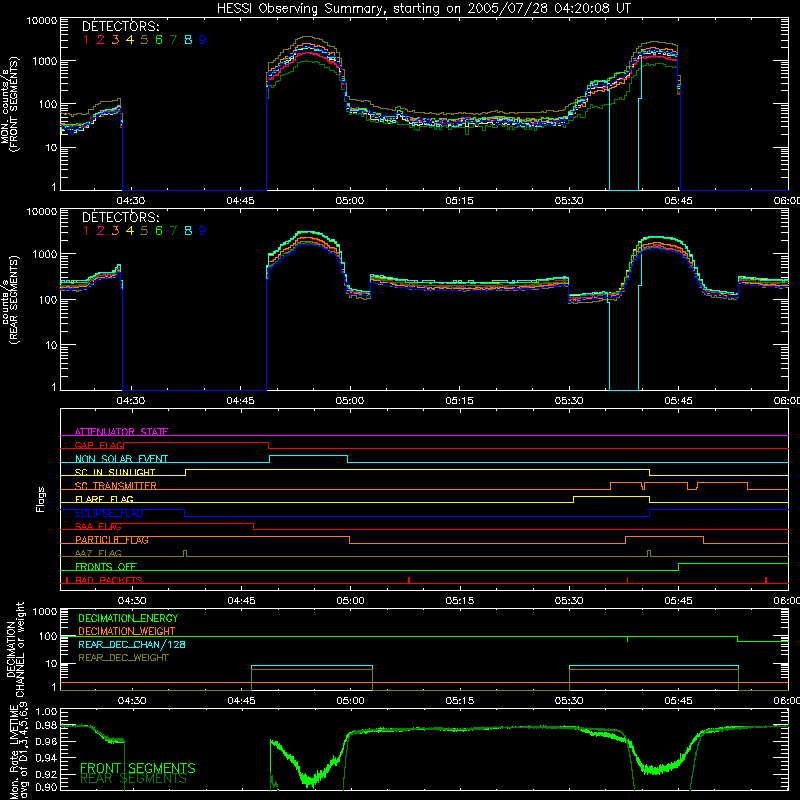
Task: Click yellow detector 4 in front segments legend
Action: tap(130, 40)
